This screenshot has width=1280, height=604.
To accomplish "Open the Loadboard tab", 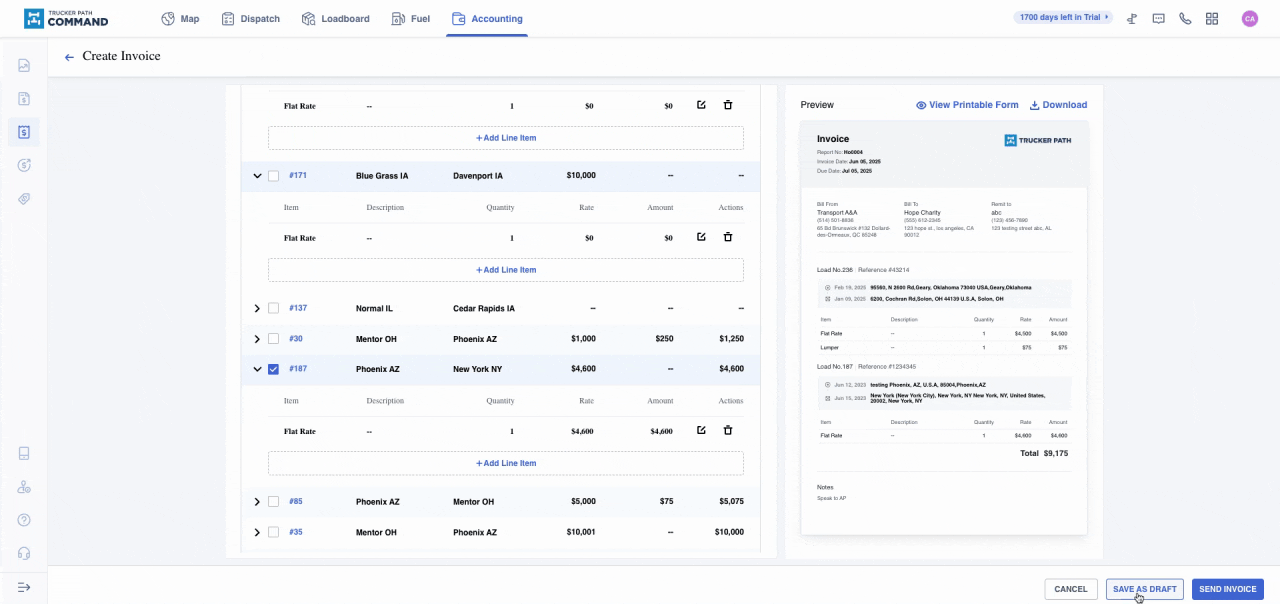I will (335, 19).
